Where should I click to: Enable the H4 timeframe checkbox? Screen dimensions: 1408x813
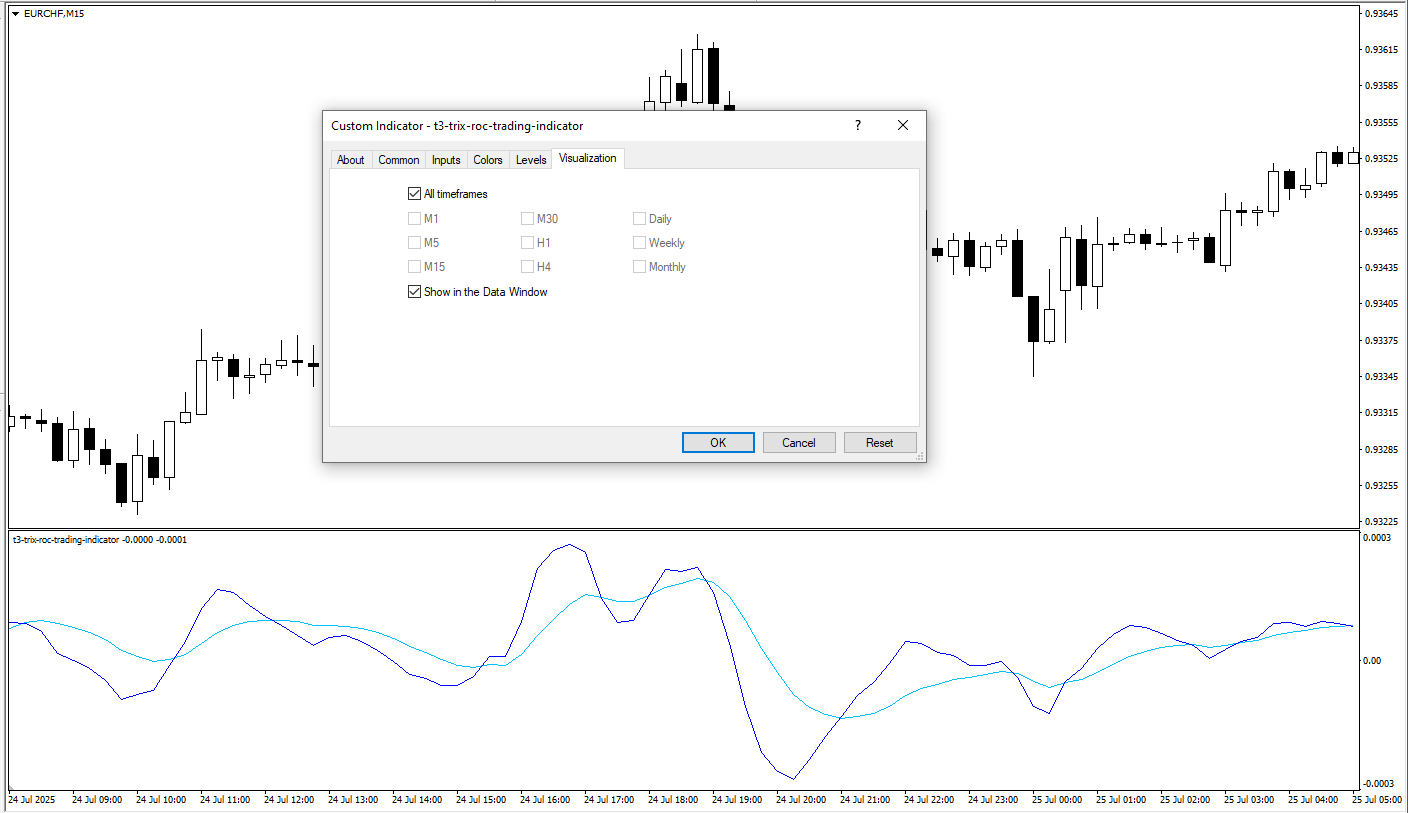(527, 267)
